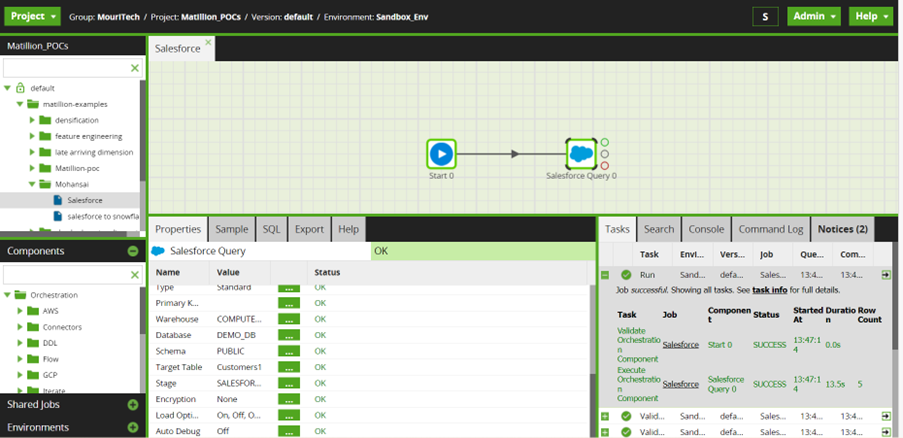Add a new shared job with plus icon
The height and width of the screenshot is (438, 903).
point(133,404)
